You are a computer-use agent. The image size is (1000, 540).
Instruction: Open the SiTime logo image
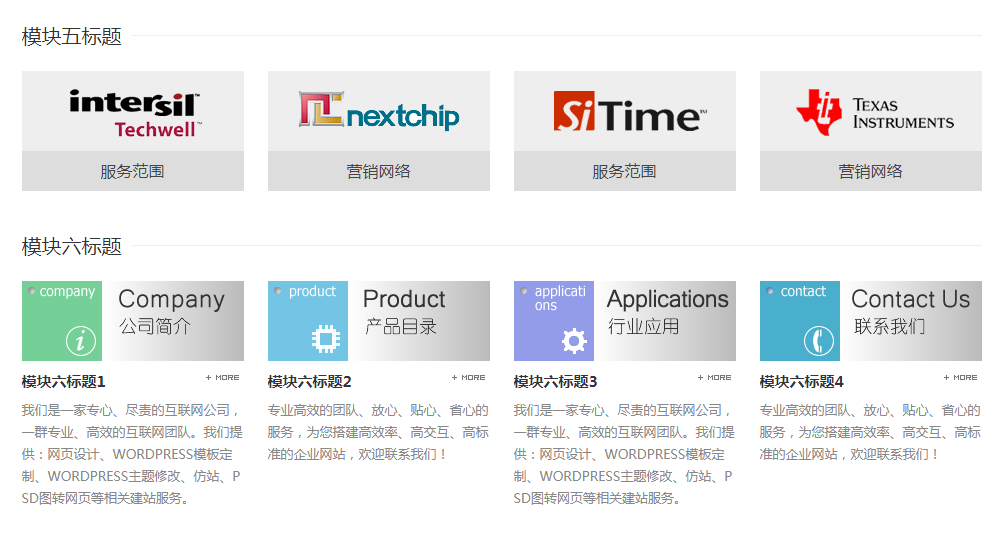tap(625, 112)
